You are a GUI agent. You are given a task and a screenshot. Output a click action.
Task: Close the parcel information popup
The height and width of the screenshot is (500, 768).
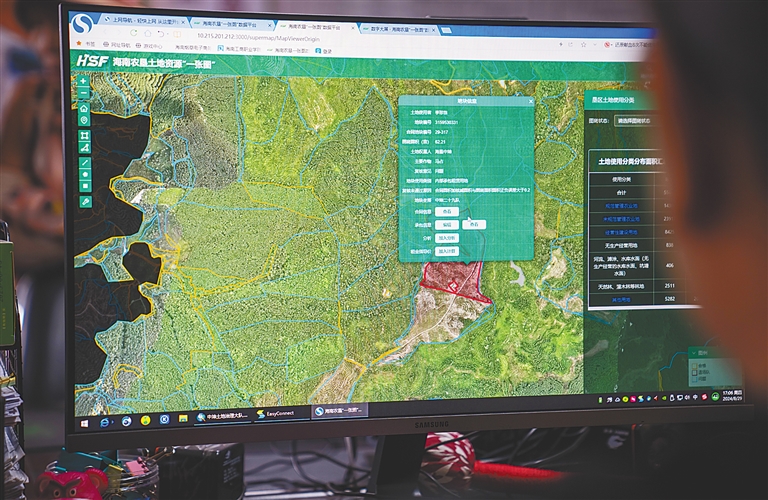click(531, 101)
